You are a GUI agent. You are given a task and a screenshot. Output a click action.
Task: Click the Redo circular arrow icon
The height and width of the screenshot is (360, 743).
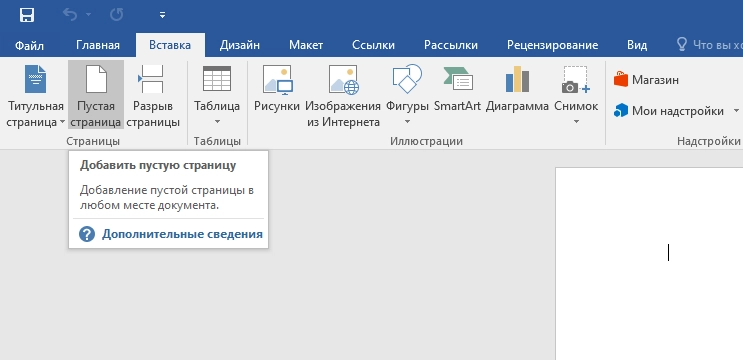pos(116,15)
